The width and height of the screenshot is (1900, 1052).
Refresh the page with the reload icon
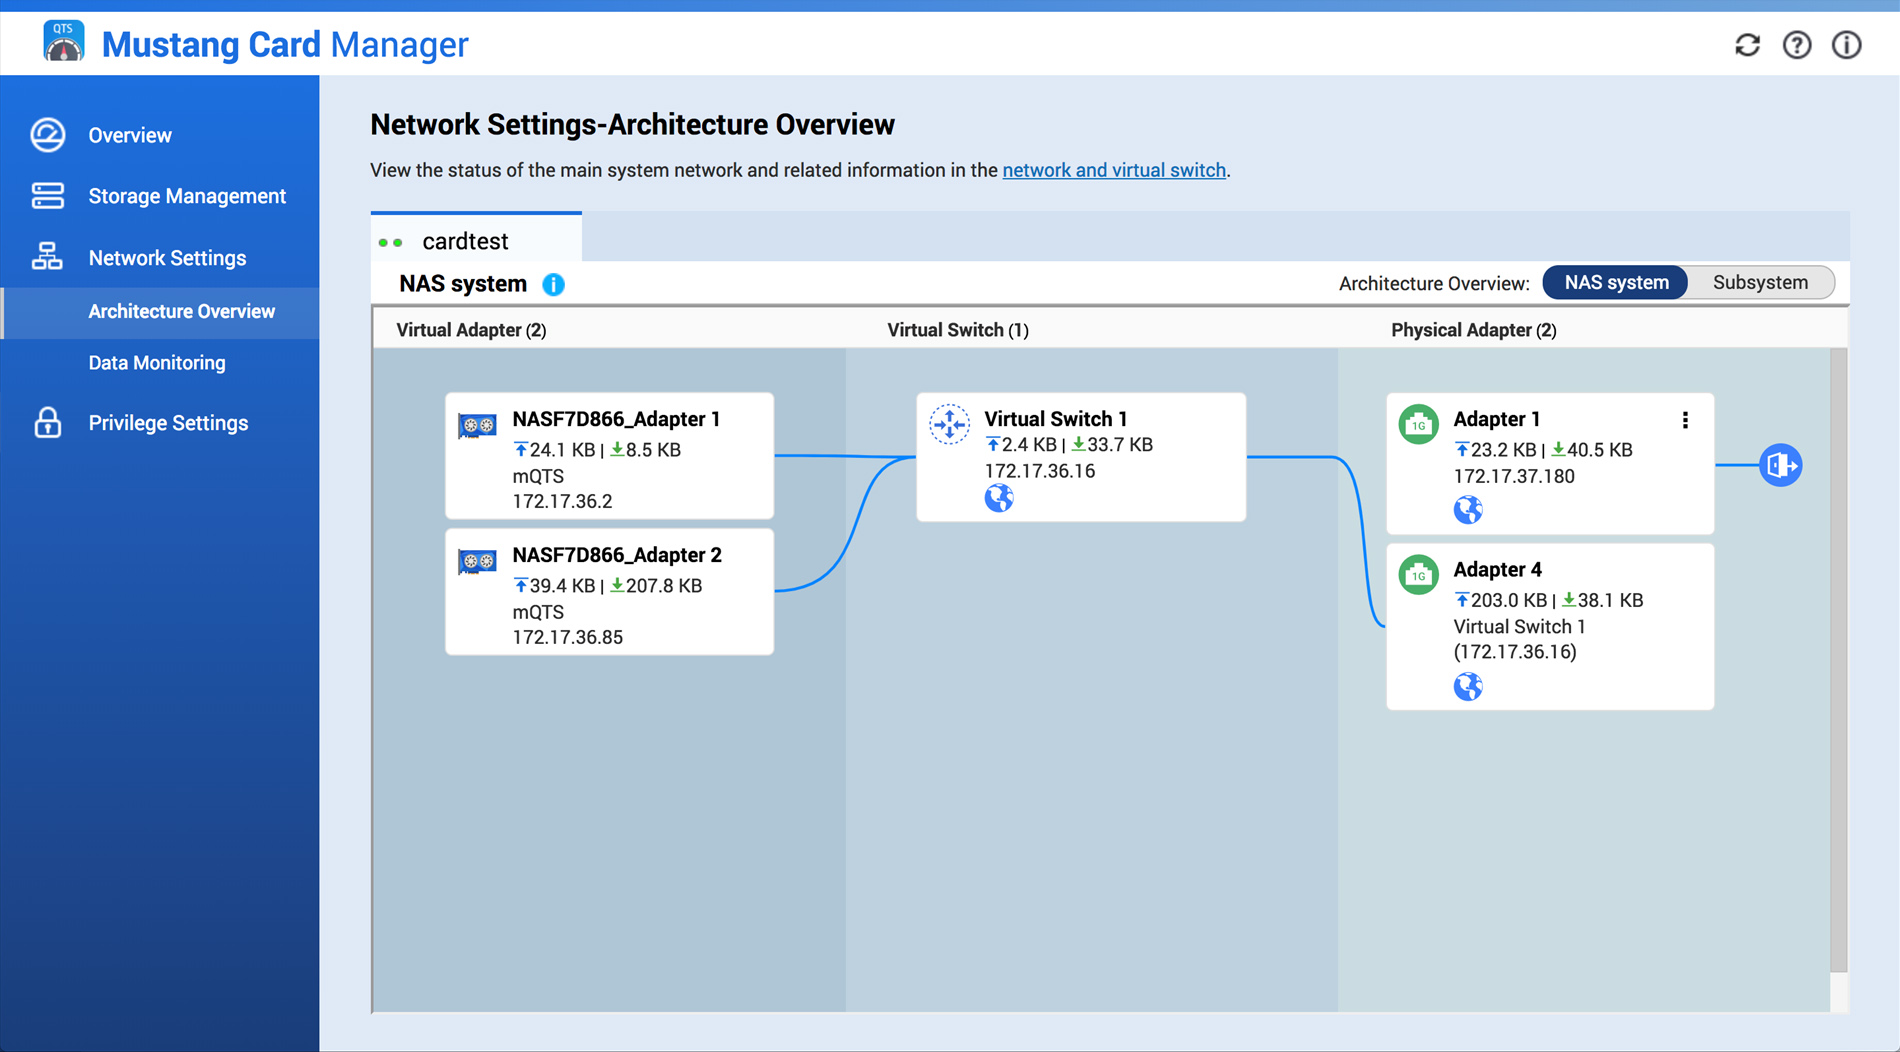pos(1747,45)
